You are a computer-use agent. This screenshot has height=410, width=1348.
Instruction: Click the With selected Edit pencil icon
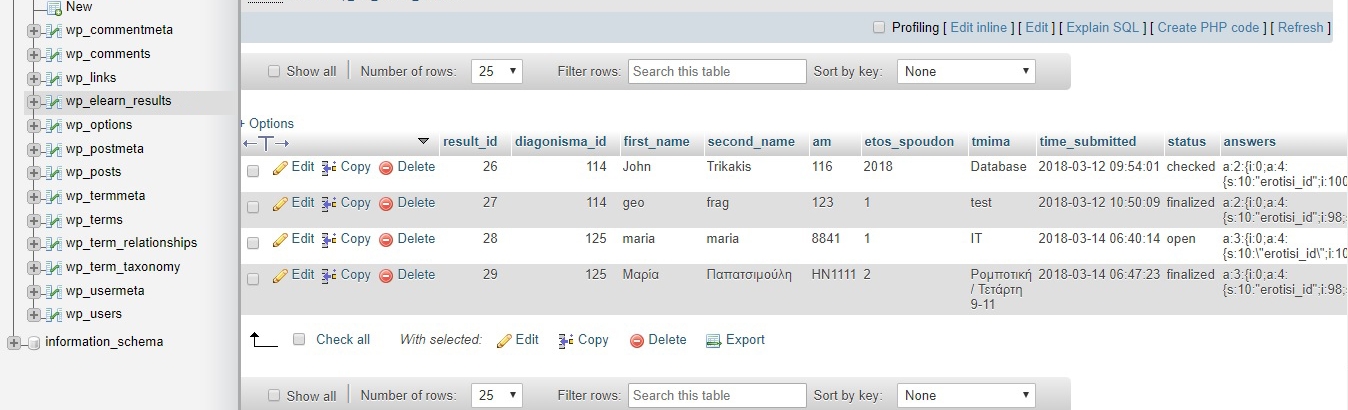504,341
